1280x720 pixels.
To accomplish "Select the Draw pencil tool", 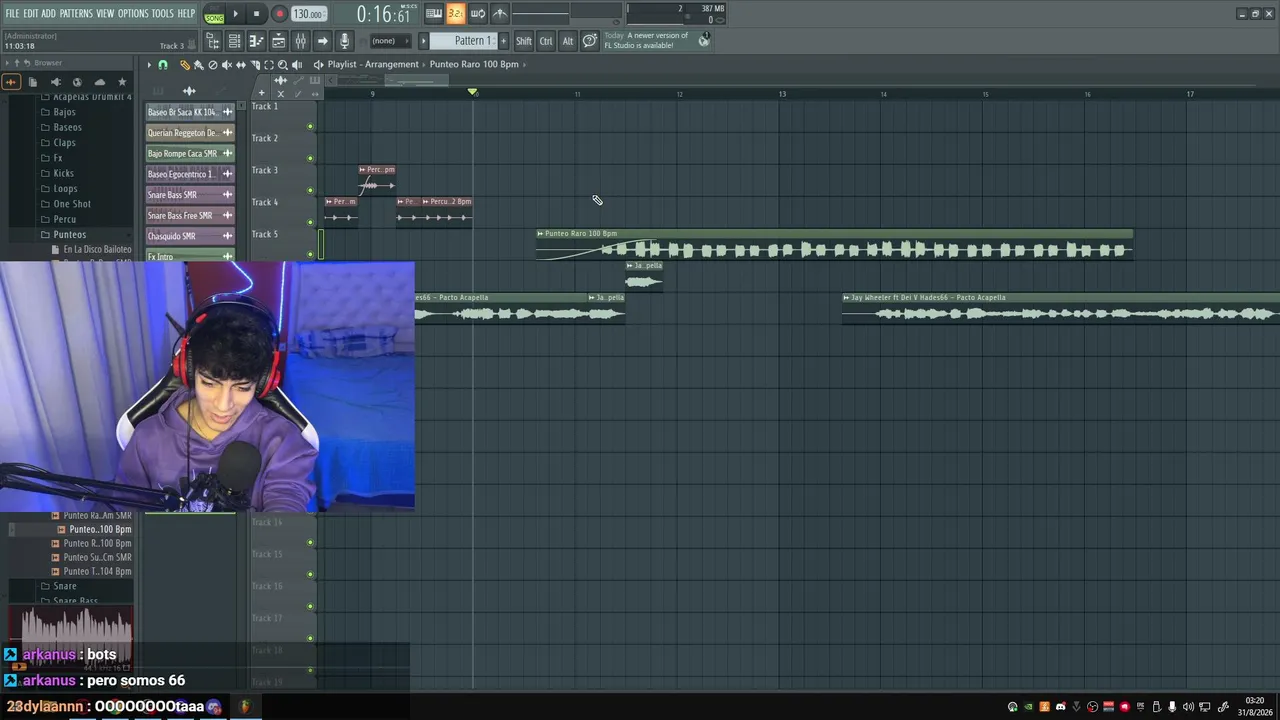I will (185, 65).
